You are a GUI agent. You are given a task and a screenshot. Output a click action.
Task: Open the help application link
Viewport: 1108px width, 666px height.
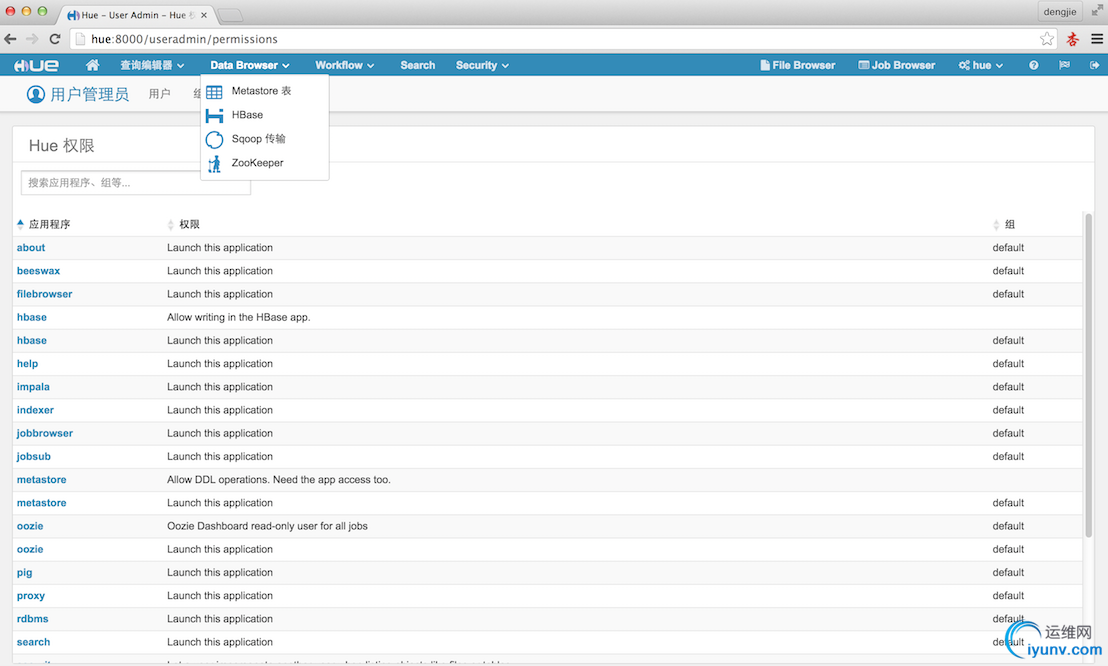pyautogui.click(x=28, y=363)
